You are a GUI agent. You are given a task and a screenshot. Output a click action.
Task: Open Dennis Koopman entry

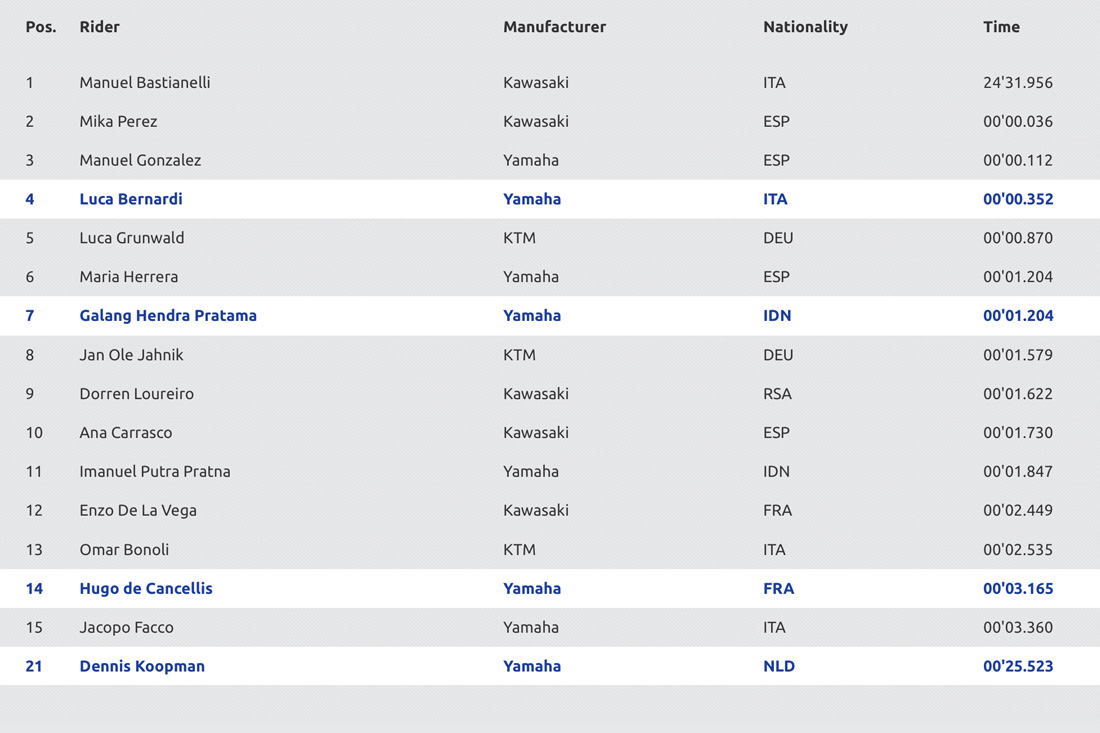pyautogui.click(x=550, y=666)
